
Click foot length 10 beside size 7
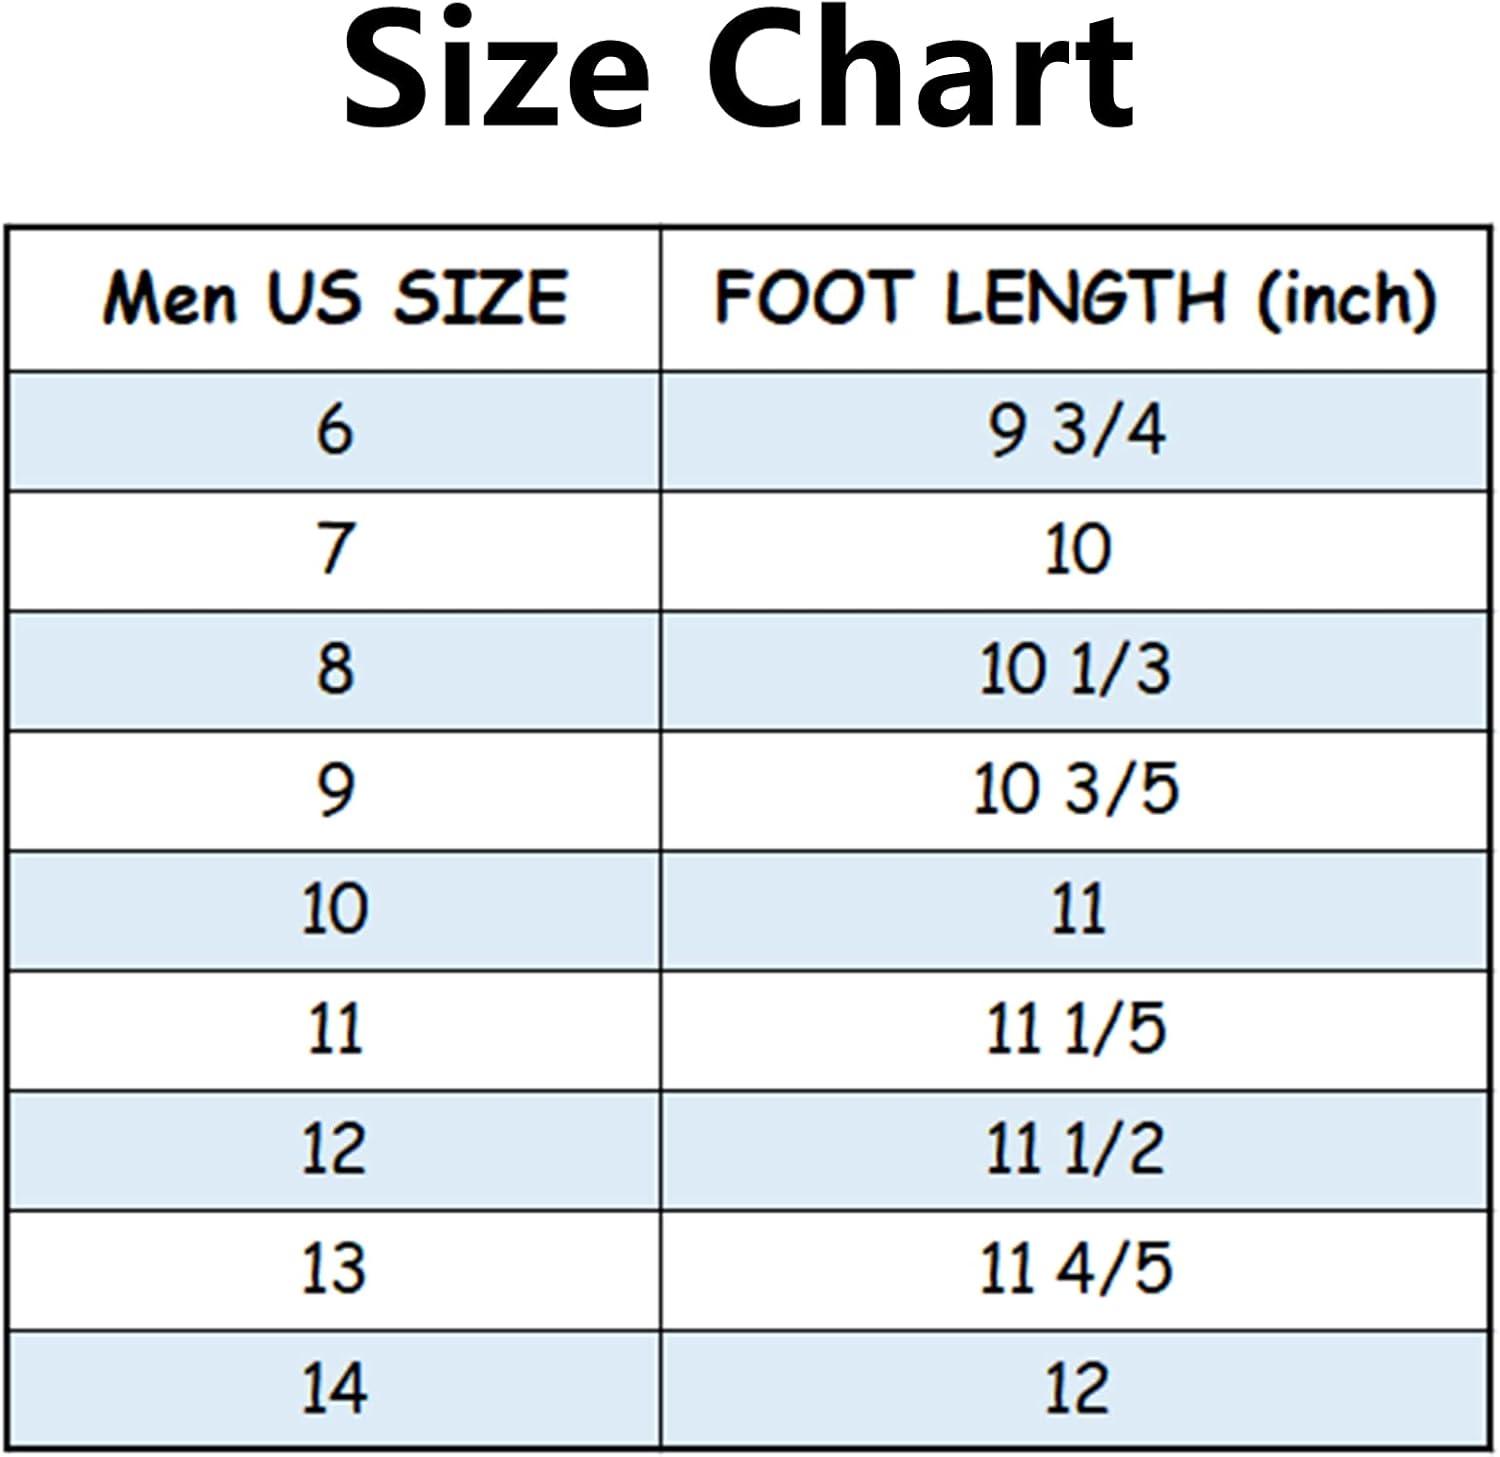1077,550
